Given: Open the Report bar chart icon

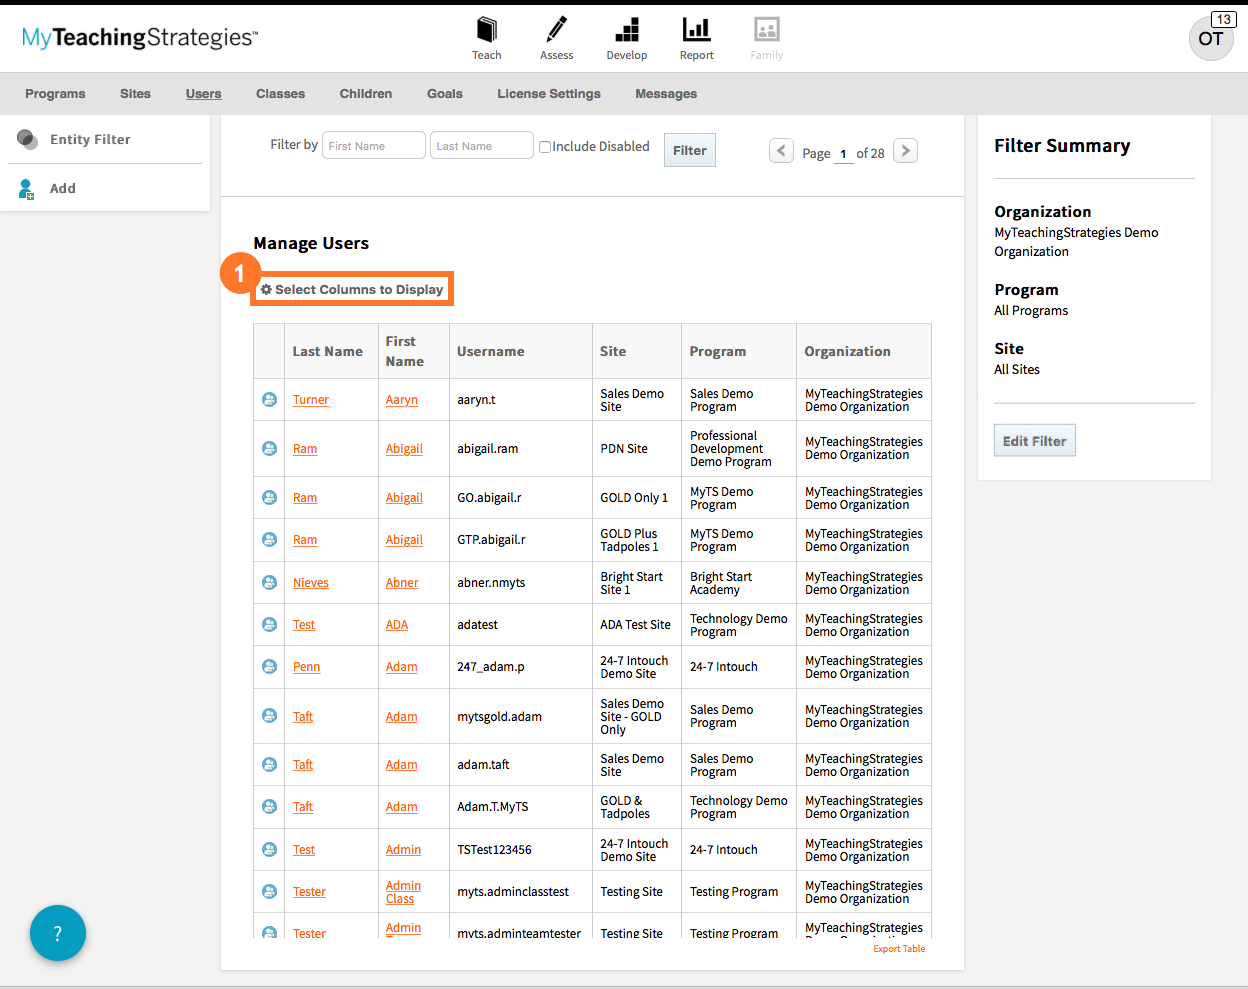Looking at the screenshot, I should [696, 30].
